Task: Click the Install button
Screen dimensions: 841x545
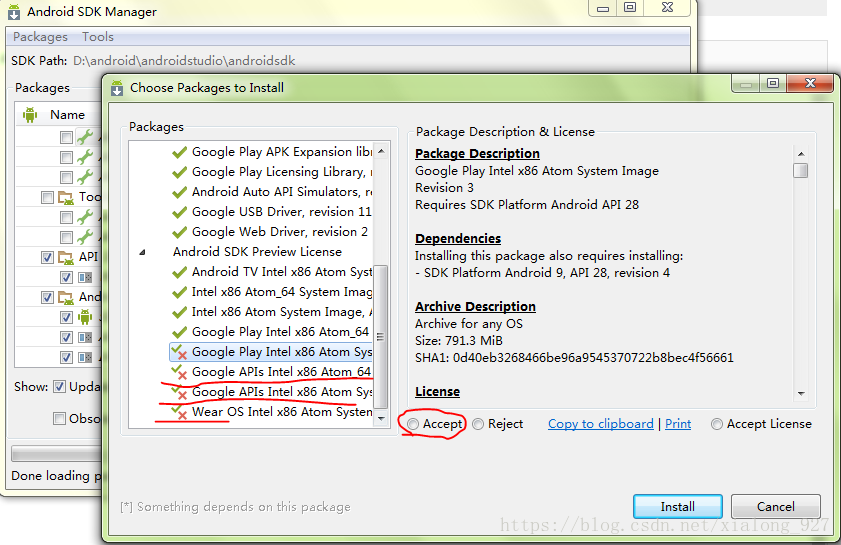Action: click(677, 506)
